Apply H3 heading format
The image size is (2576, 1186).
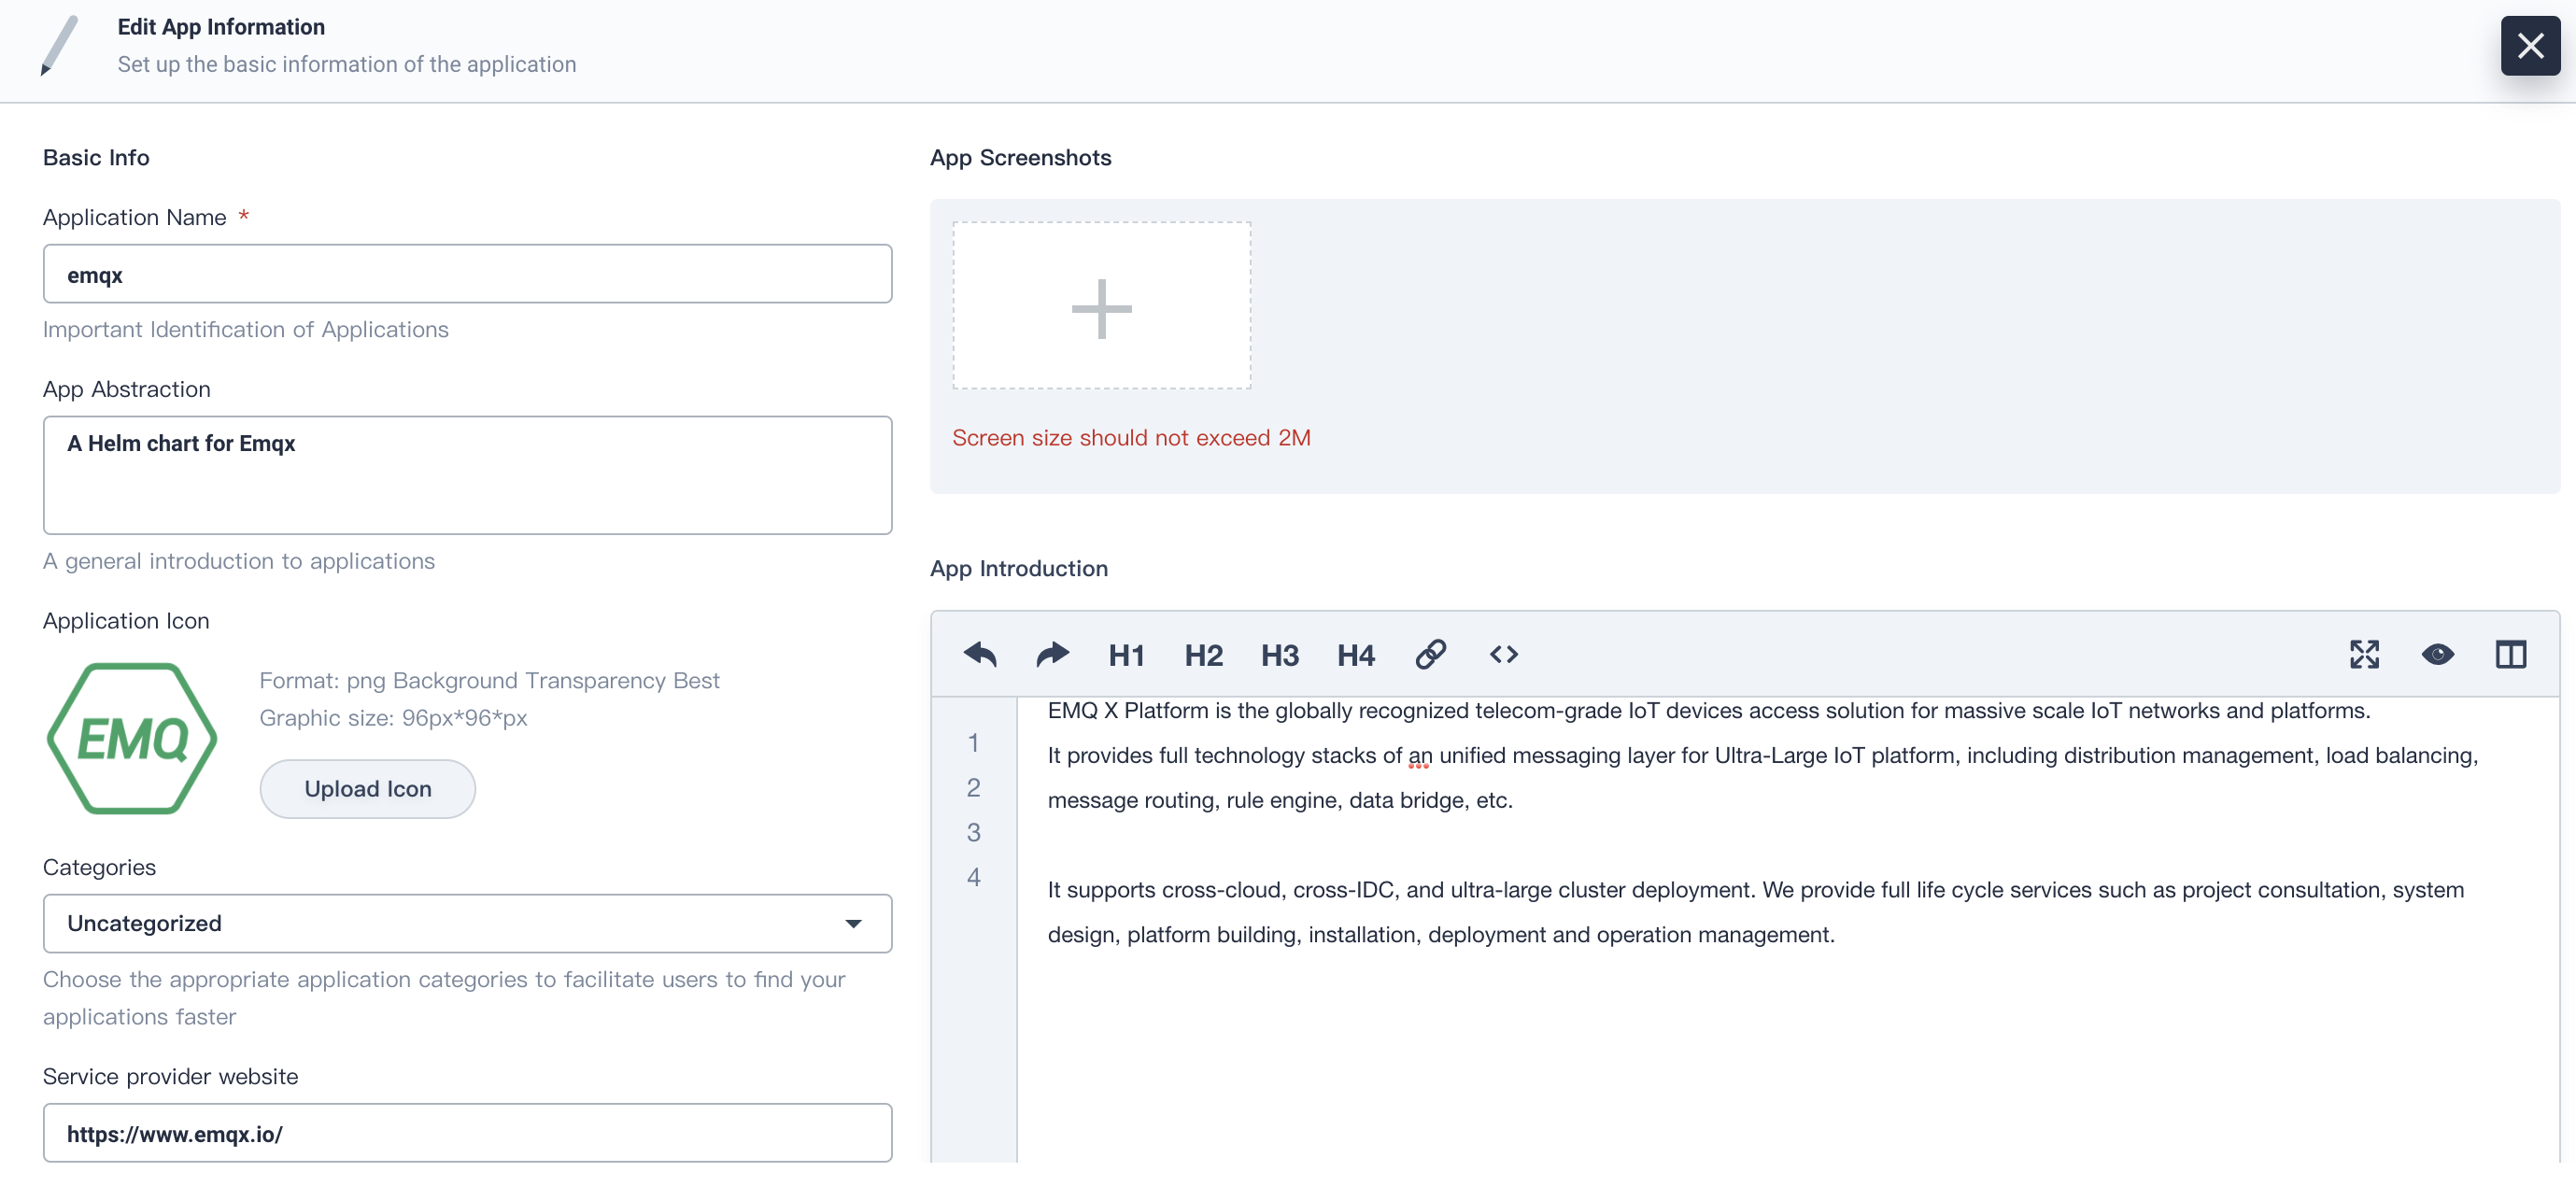pyautogui.click(x=1279, y=655)
